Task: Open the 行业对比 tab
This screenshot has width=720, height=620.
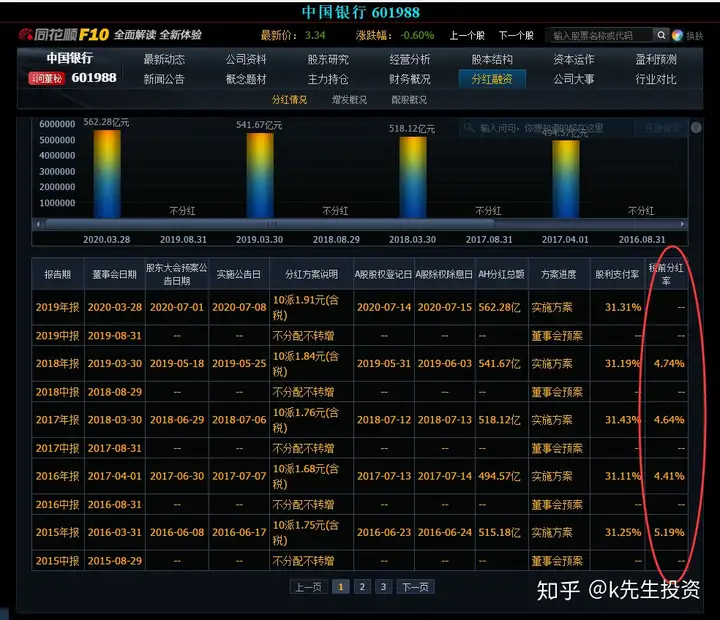Action: click(656, 79)
